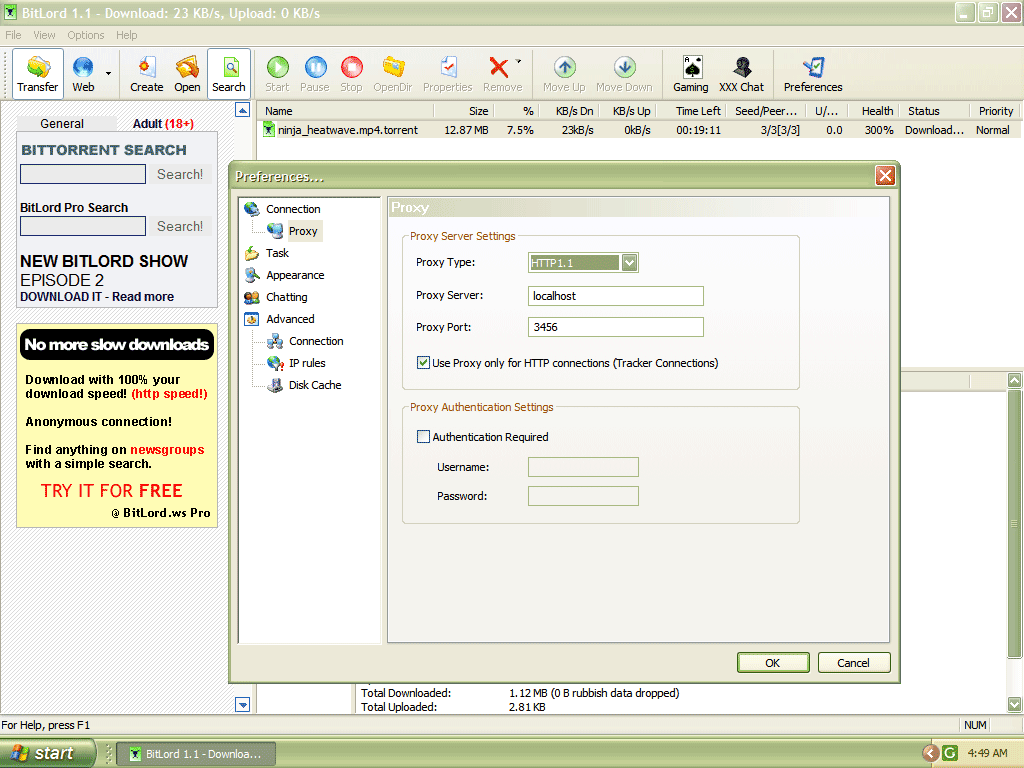Click the red Stop icon
Viewport: 1024px width, 768px height.
[351, 74]
